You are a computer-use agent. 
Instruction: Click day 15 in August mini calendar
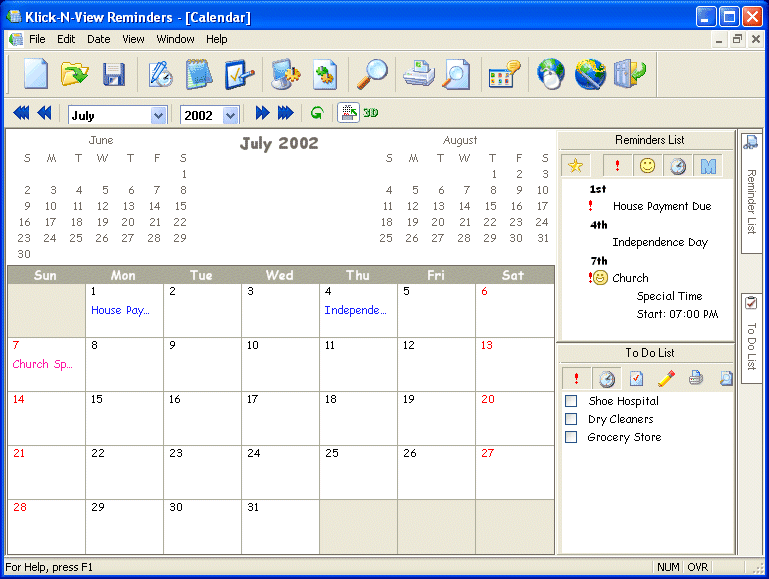coord(490,206)
